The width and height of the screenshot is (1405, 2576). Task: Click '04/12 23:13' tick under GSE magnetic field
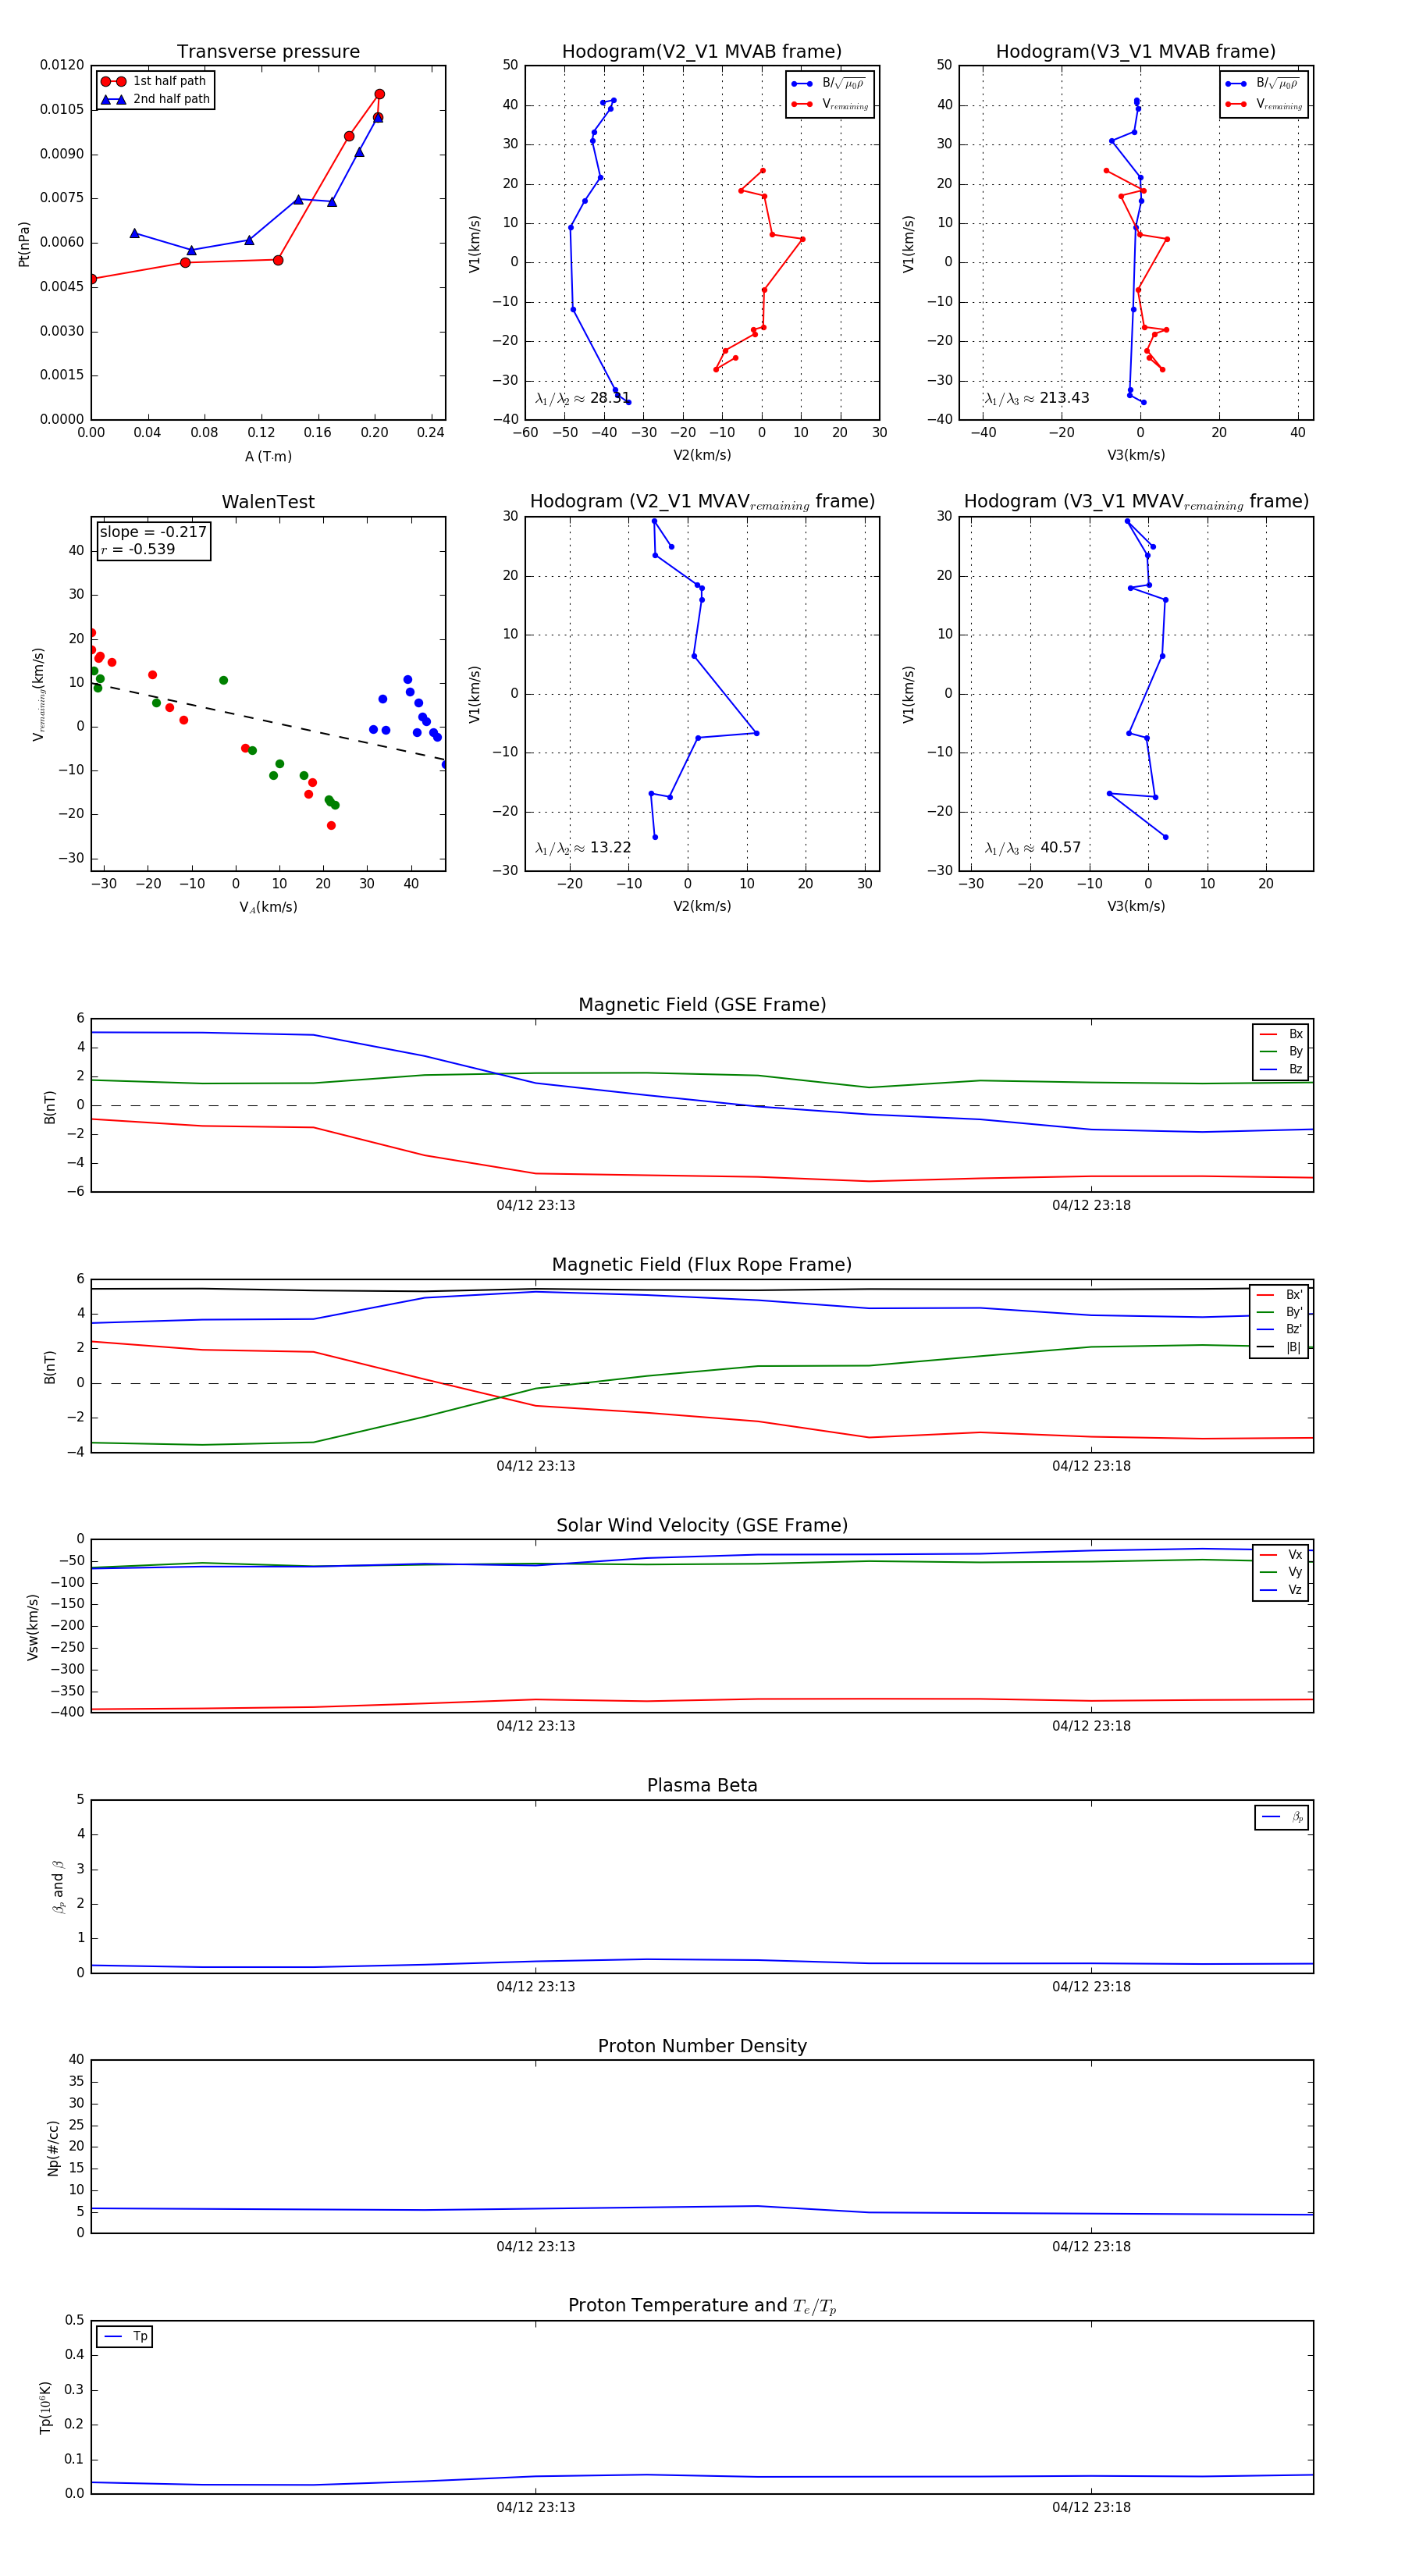pos(535,1205)
